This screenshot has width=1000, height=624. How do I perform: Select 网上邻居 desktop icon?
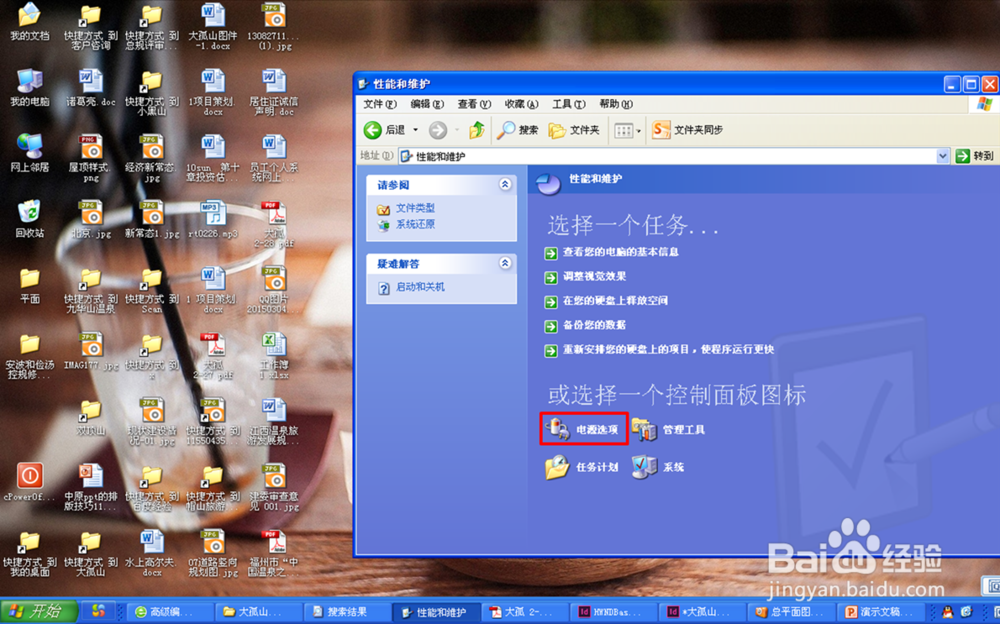coord(29,153)
